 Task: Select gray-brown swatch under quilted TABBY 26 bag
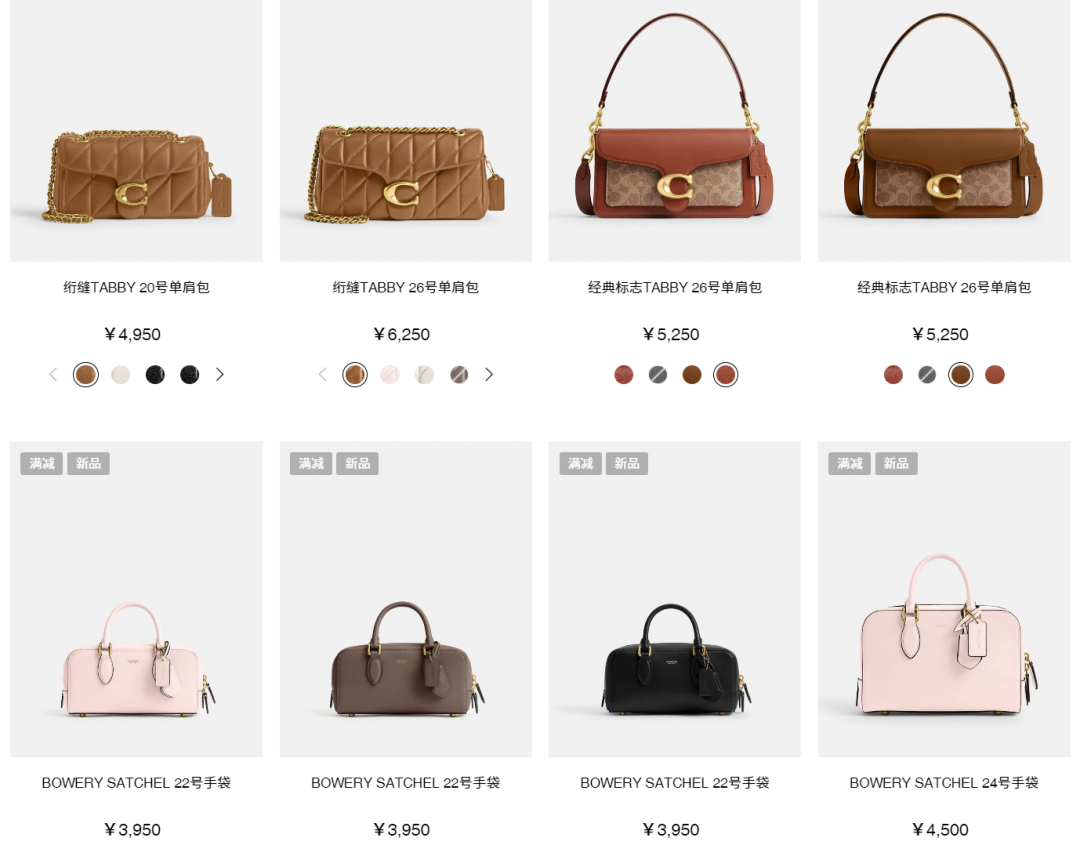pos(459,375)
